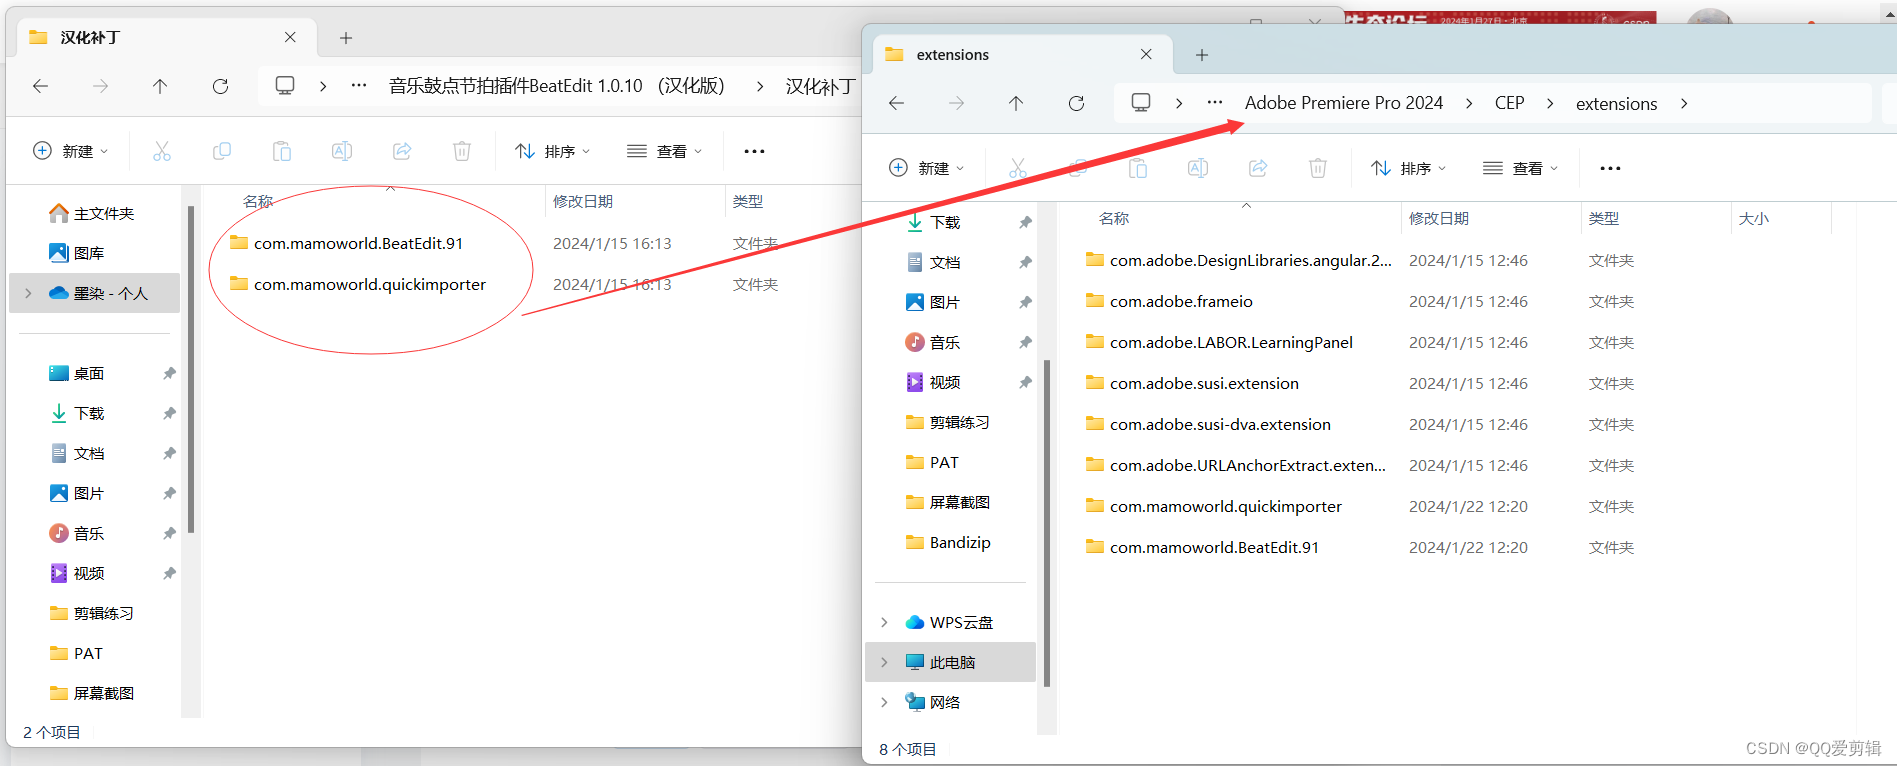Click Back arrow in 汉化补丁 window
Viewport: 1897px width, 766px height.
coord(41,86)
